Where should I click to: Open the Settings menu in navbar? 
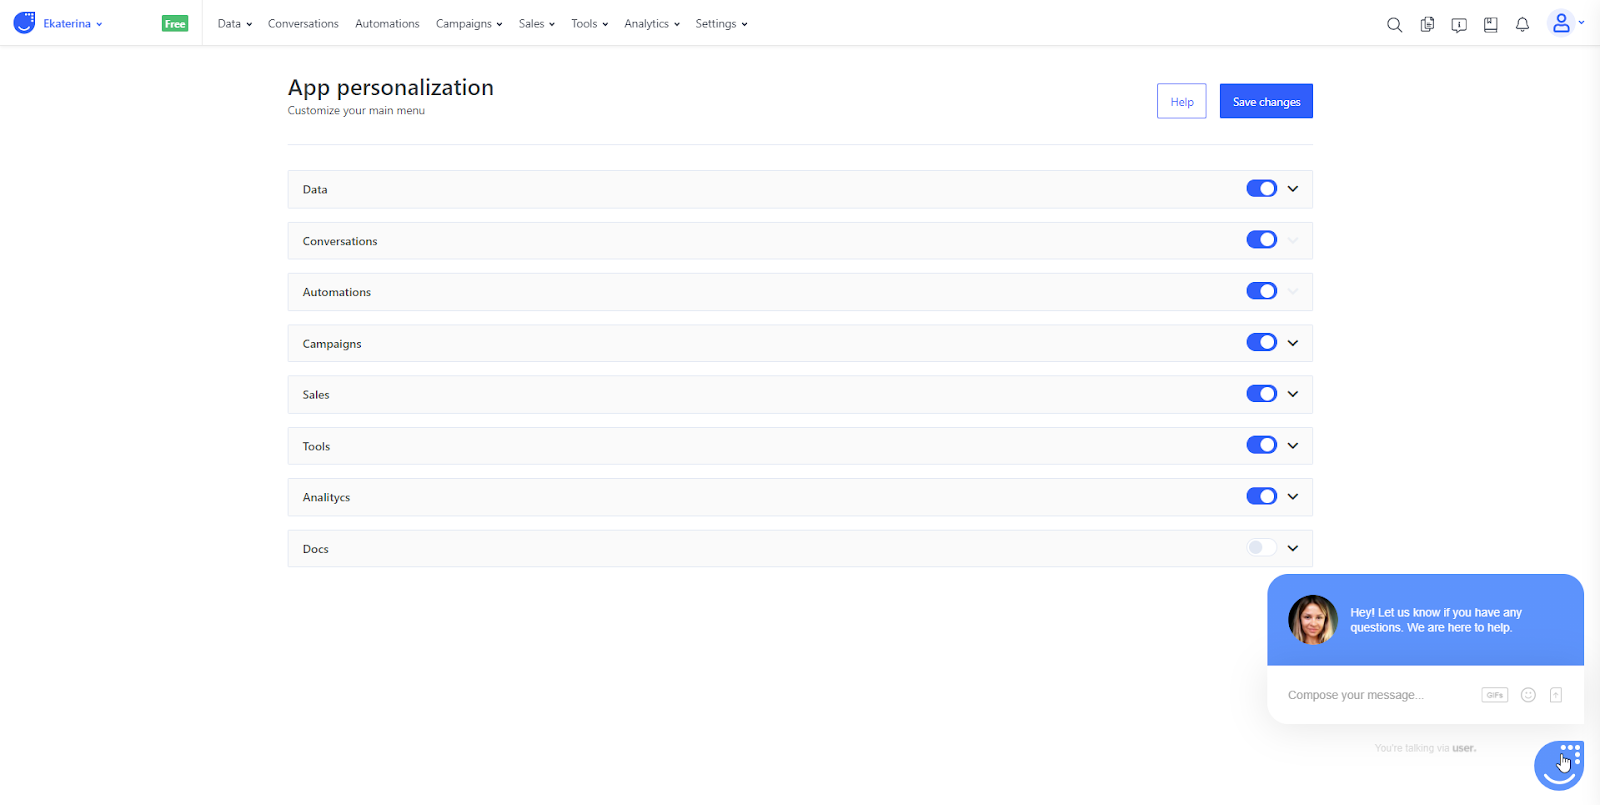[721, 24]
